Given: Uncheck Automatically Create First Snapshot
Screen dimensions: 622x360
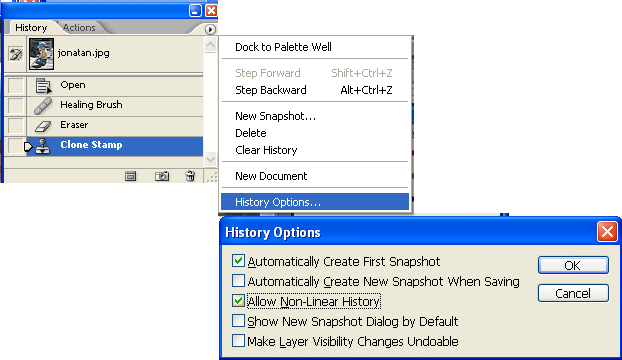Looking at the screenshot, I should coord(238,261).
